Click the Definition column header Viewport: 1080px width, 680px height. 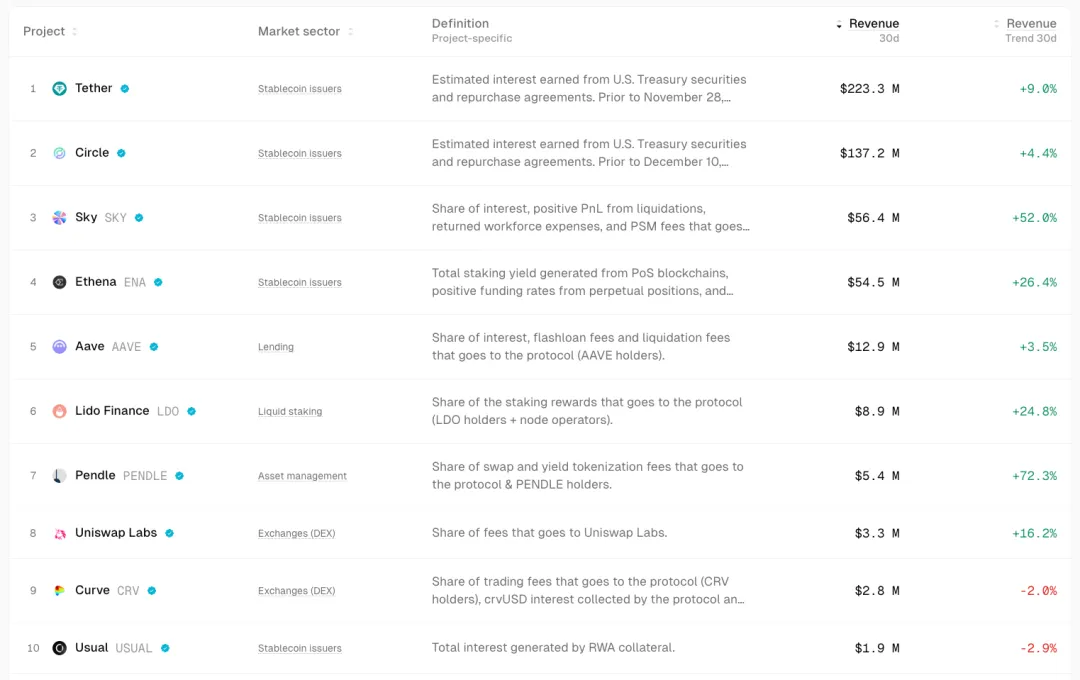point(460,24)
